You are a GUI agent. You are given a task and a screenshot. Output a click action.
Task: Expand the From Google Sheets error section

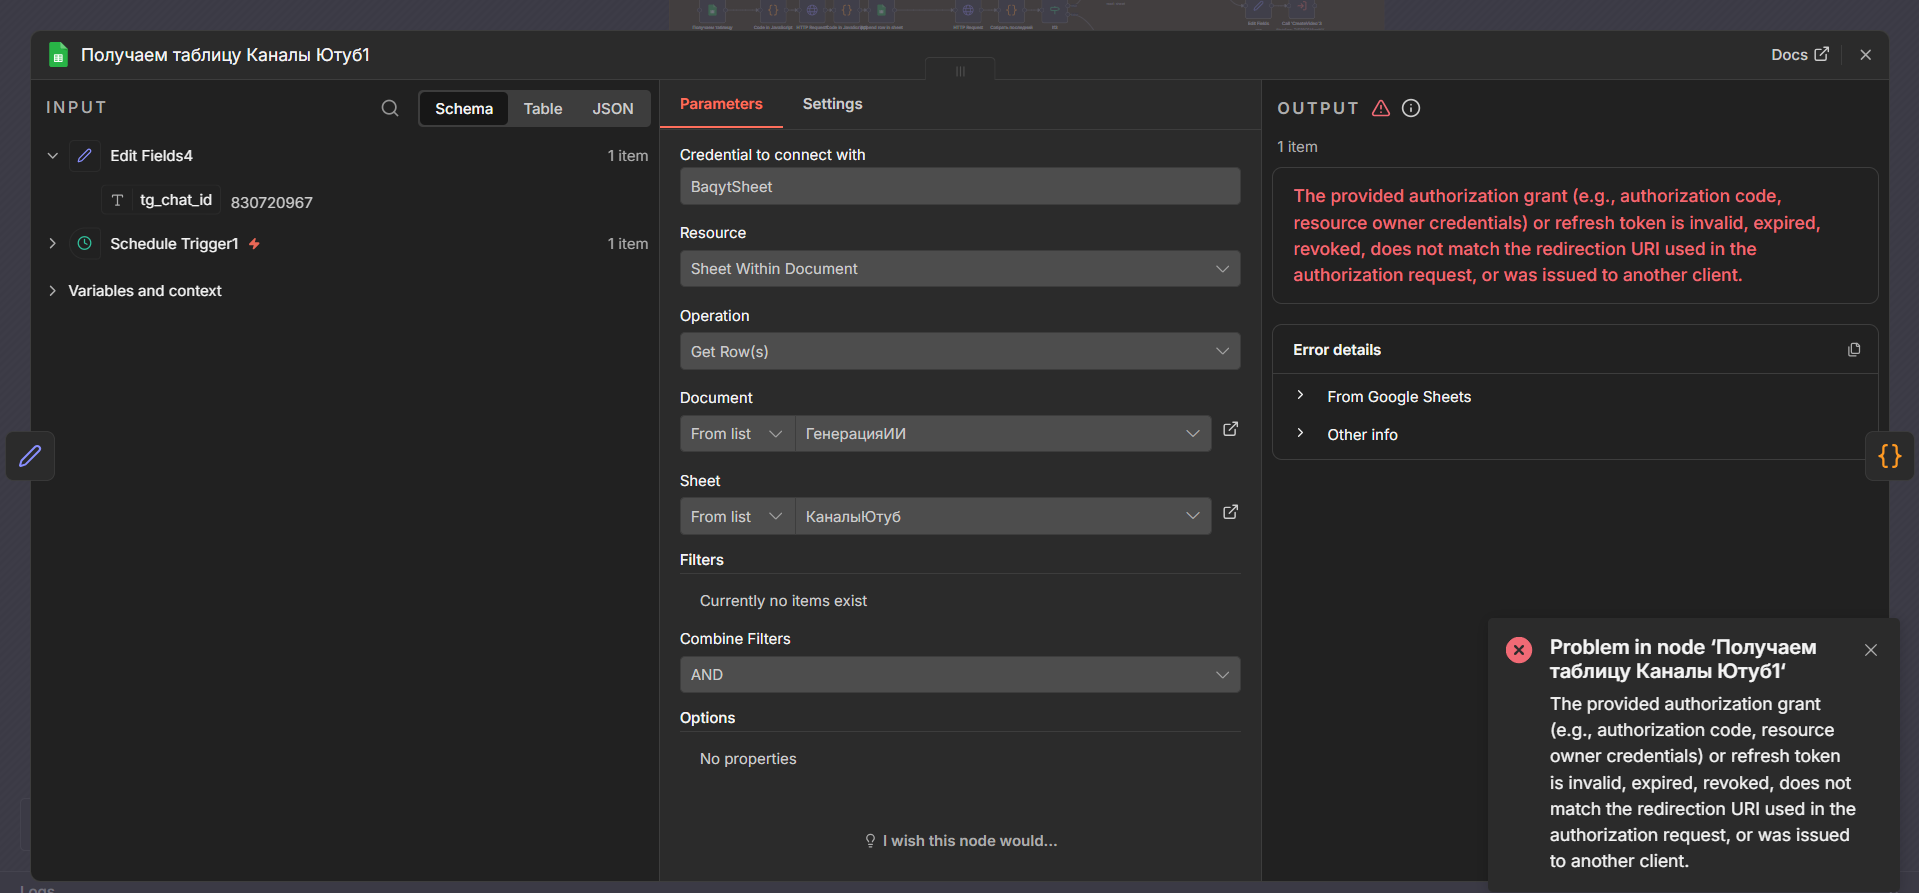tap(1398, 396)
